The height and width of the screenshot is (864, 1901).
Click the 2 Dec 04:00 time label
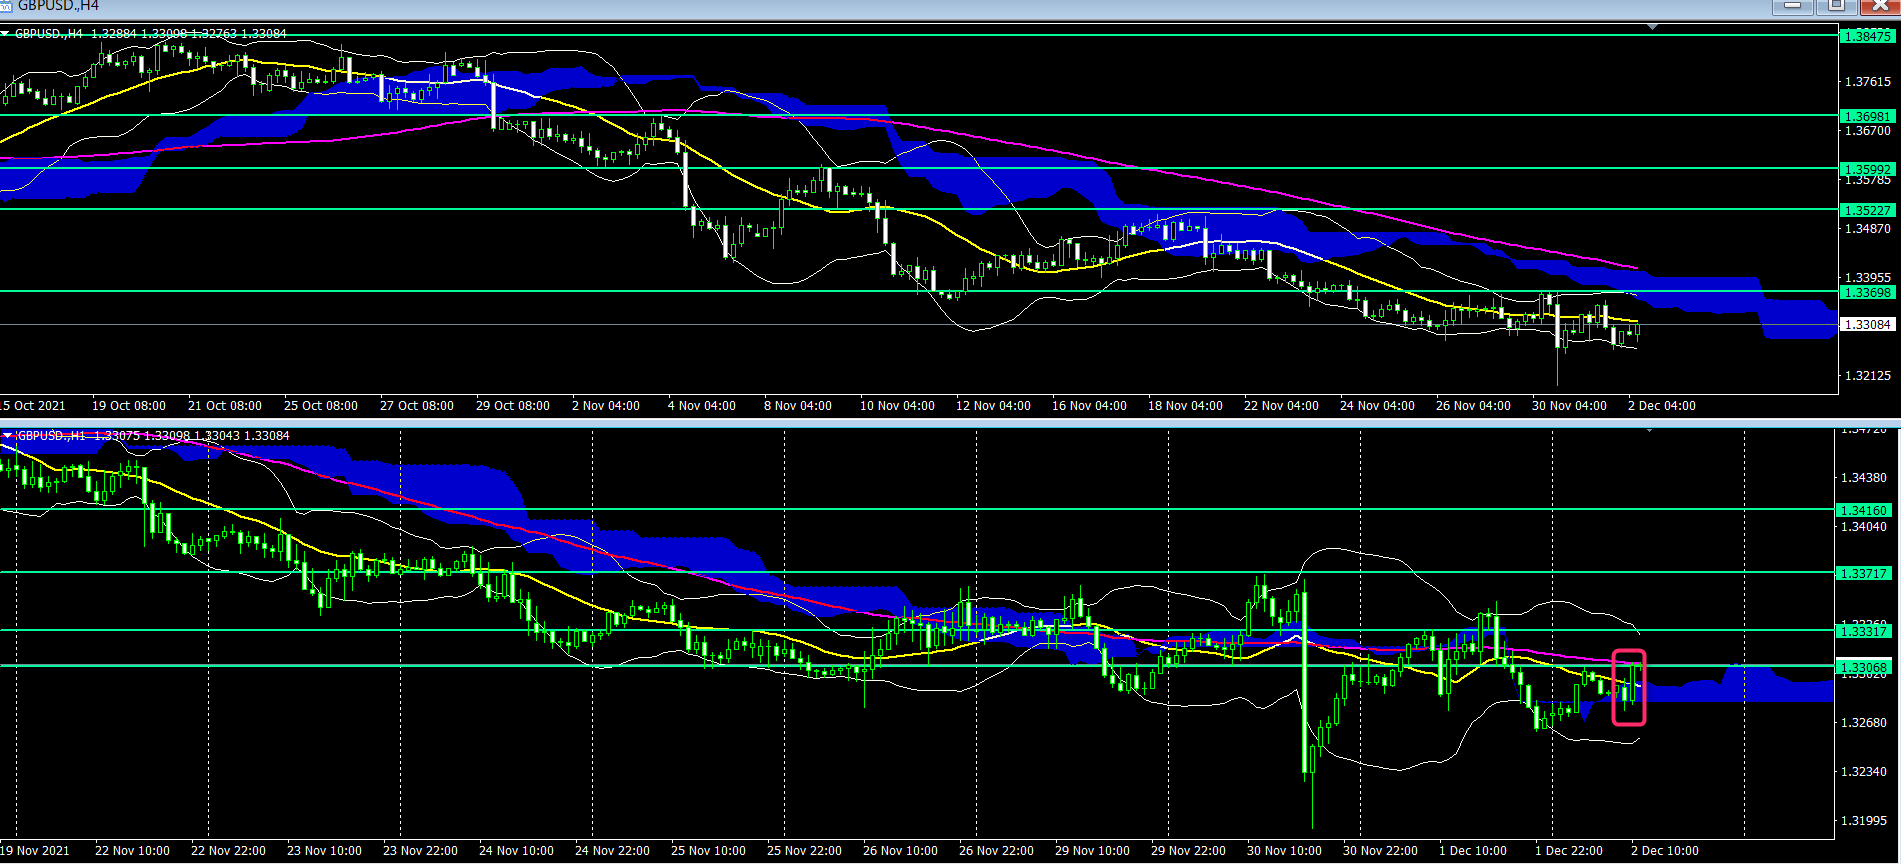pyautogui.click(x=1662, y=406)
